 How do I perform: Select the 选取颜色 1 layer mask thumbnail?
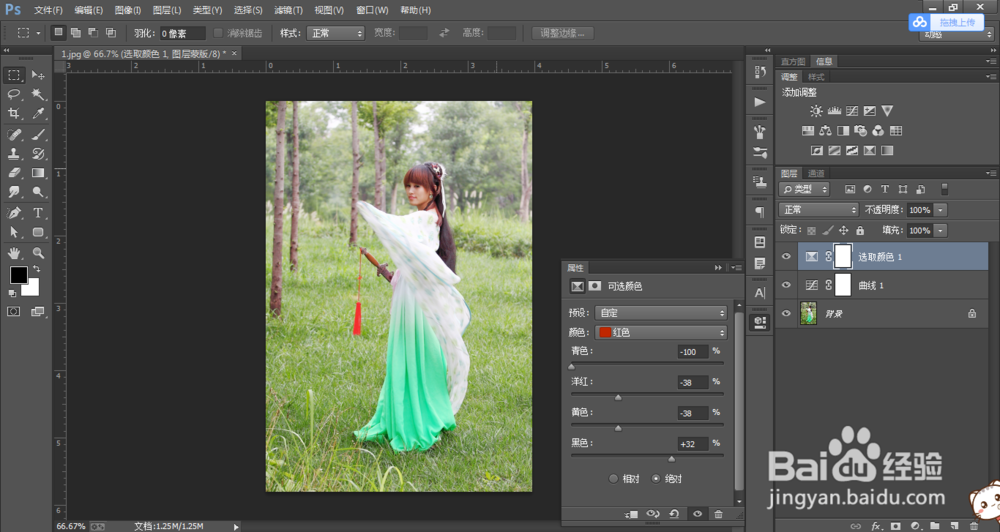coord(842,256)
